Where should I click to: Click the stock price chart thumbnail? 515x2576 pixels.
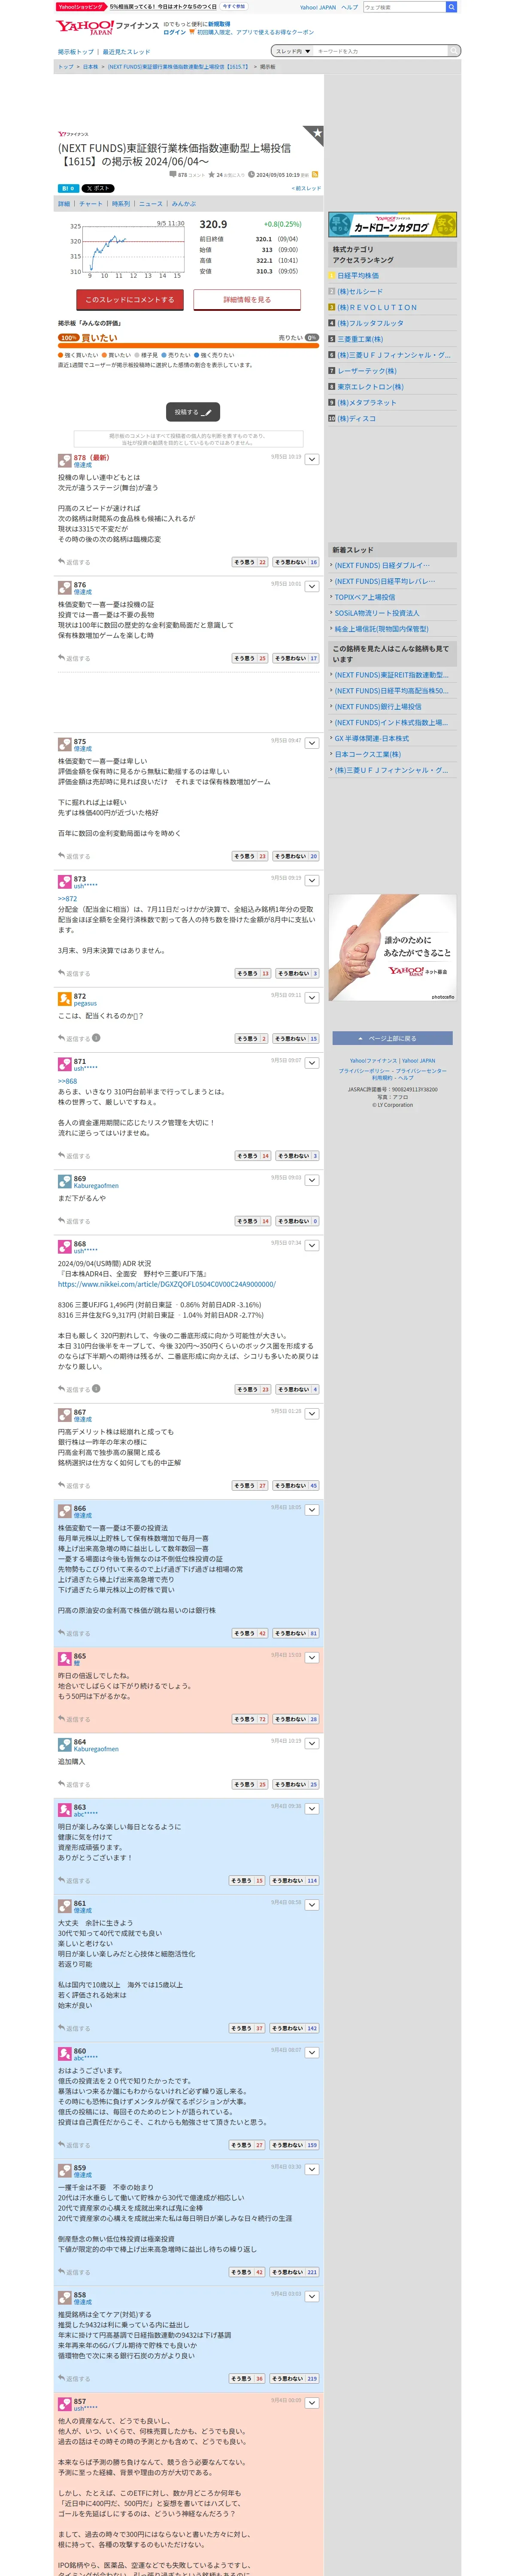coord(126,248)
